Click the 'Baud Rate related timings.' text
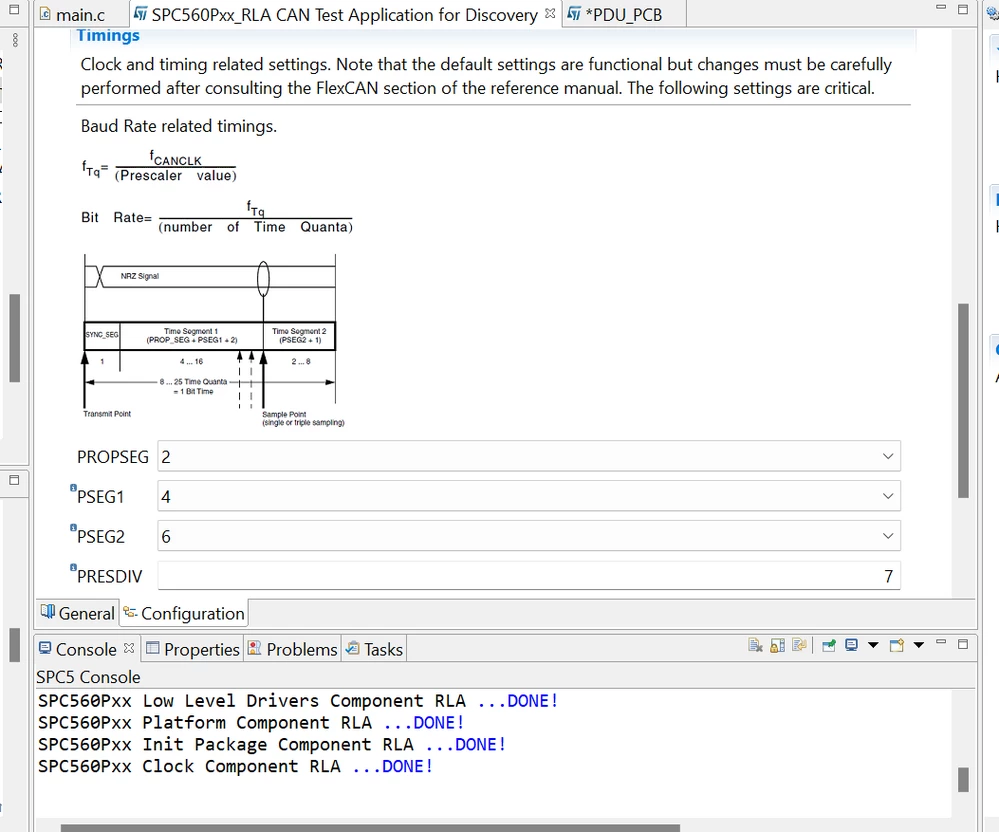Screen dimensions: 999x832 tap(178, 126)
